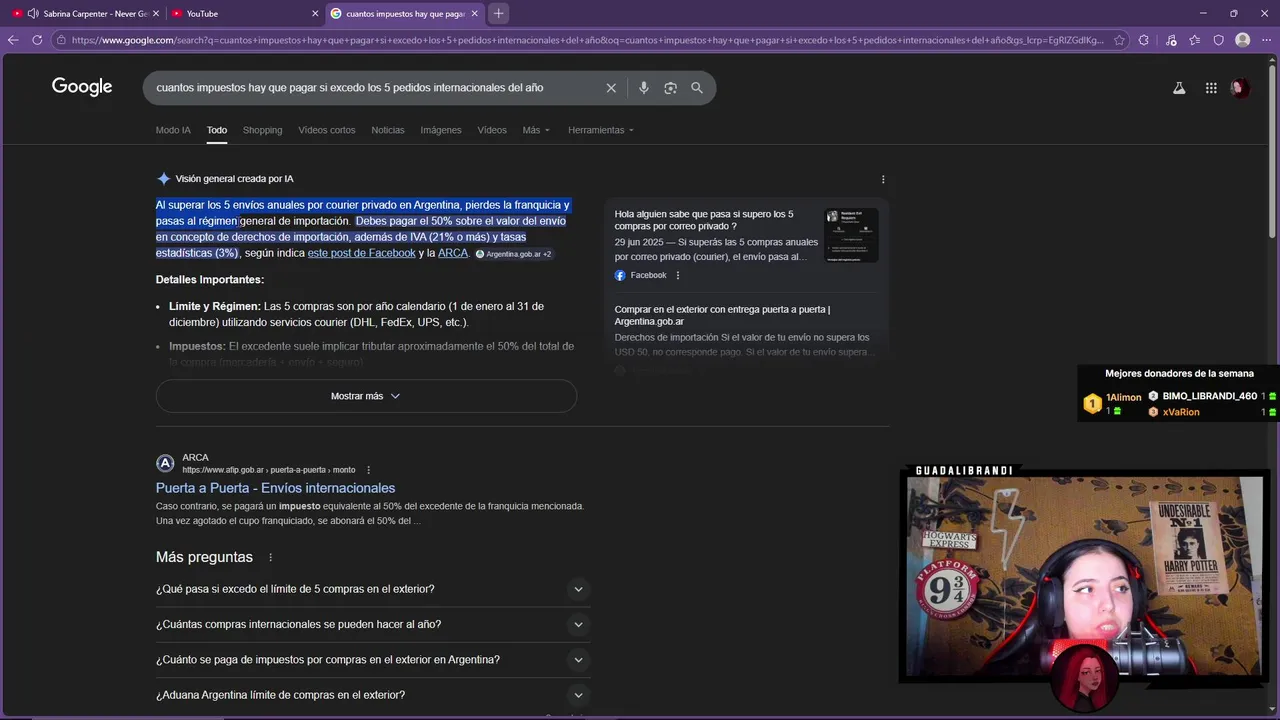Open a new browser tab
The height and width of the screenshot is (720, 1280).
[x=498, y=13]
